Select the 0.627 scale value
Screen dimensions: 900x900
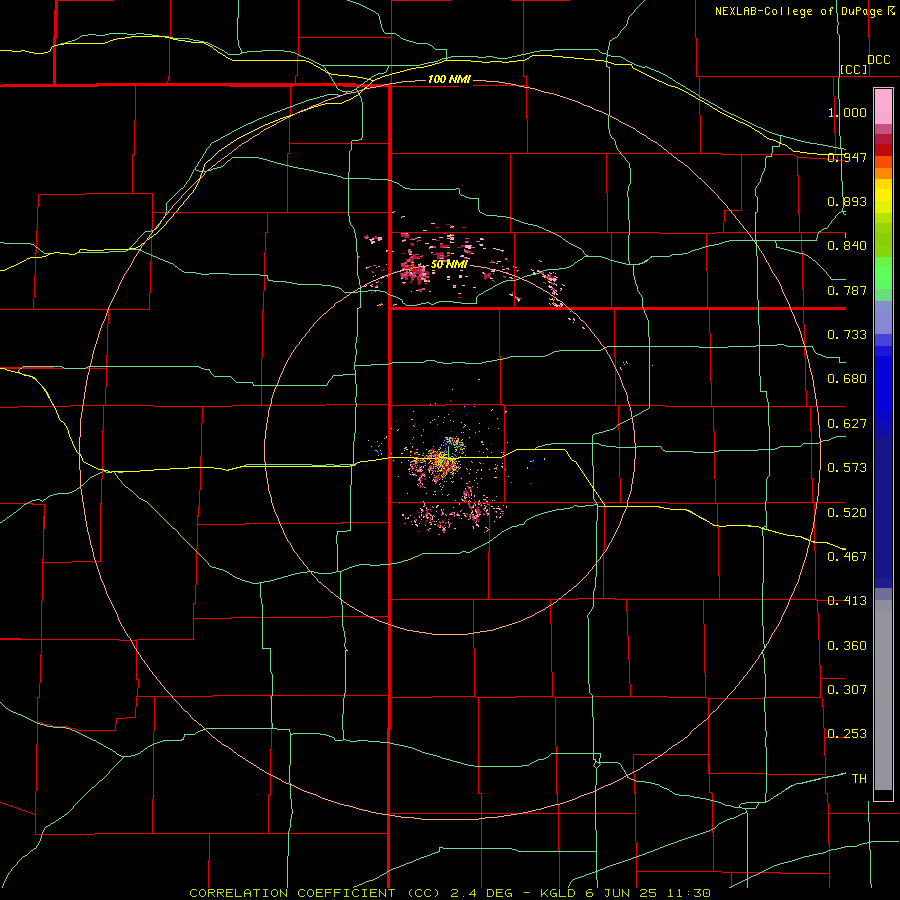tap(847, 423)
